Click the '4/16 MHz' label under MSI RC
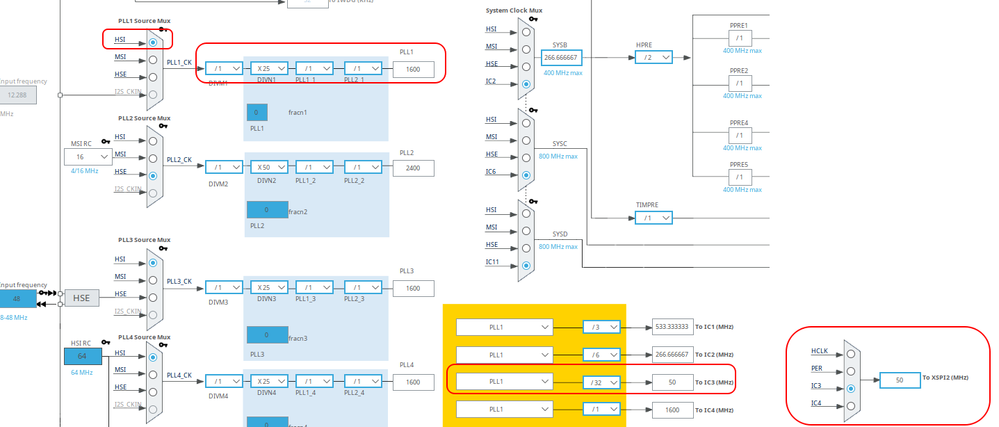 (84, 171)
